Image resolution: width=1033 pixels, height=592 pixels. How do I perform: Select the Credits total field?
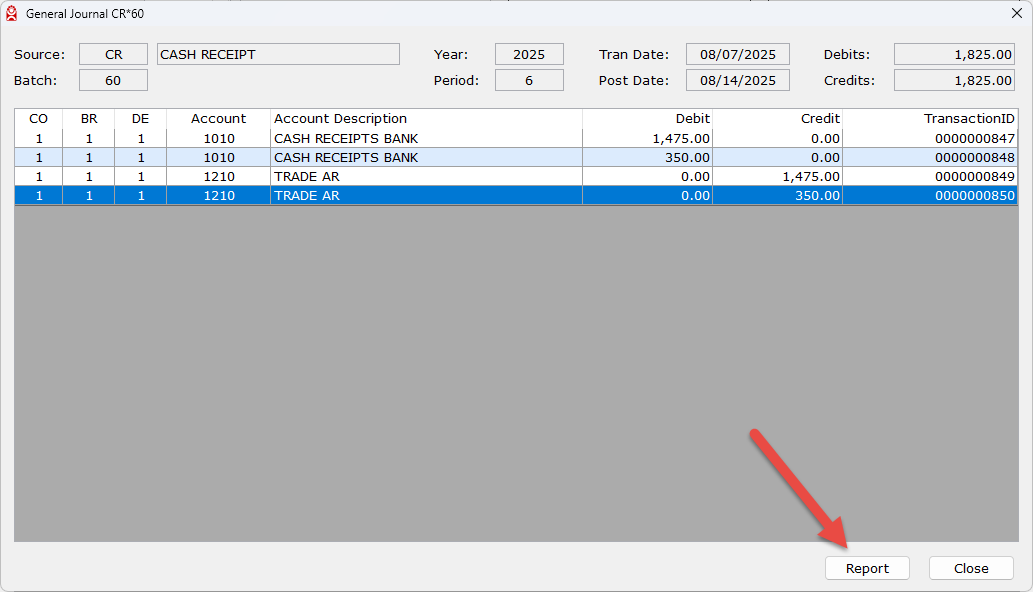(954, 80)
